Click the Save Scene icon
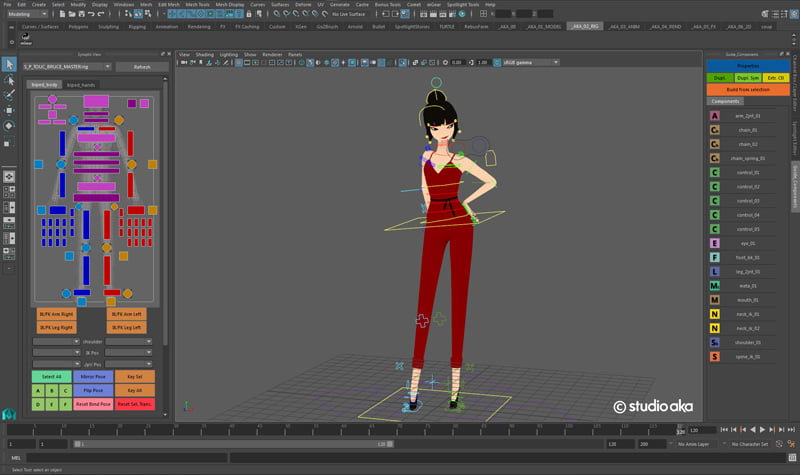Viewport: 800px width, 475px height. click(82, 14)
